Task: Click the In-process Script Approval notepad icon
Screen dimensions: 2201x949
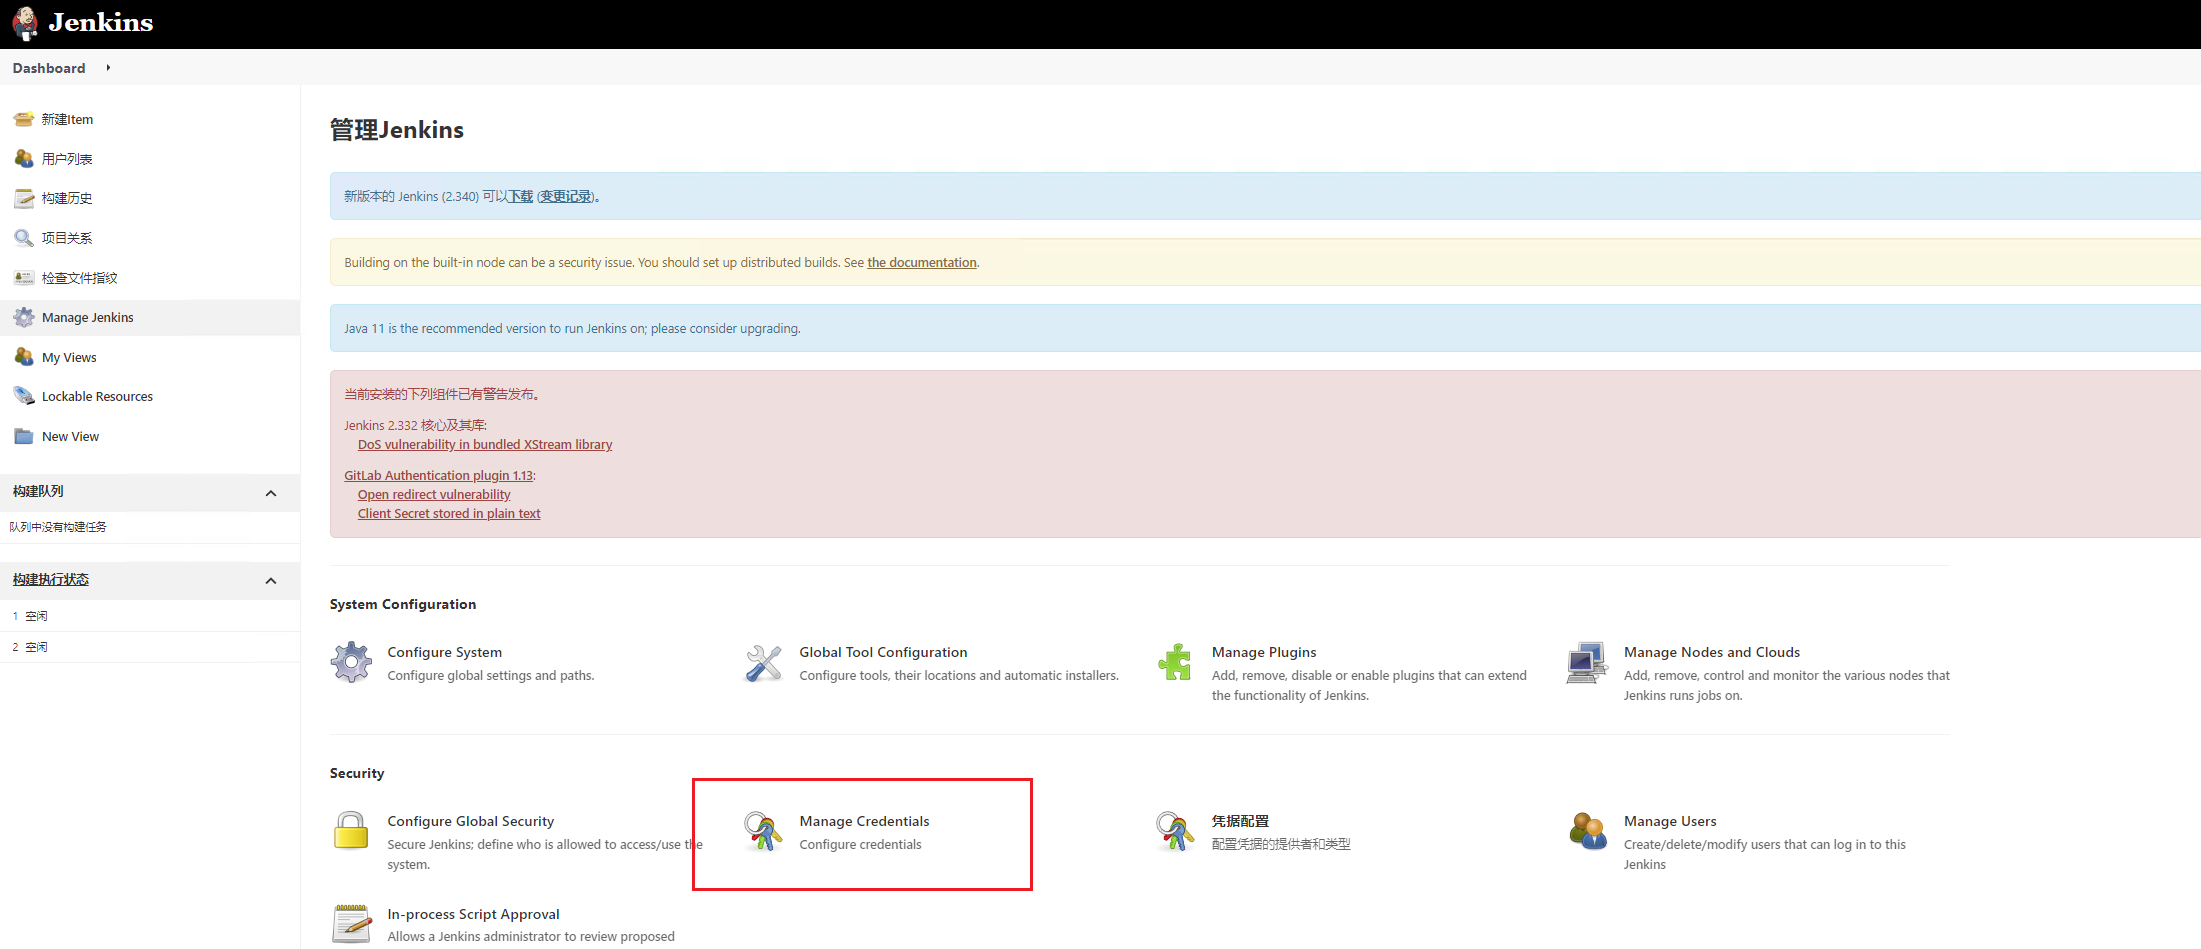Action: 351,923
